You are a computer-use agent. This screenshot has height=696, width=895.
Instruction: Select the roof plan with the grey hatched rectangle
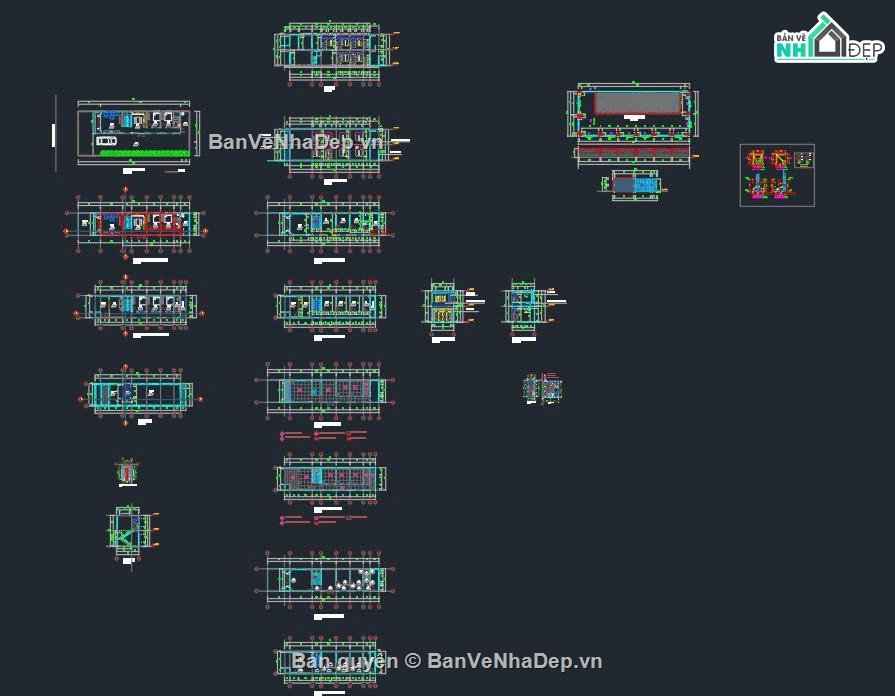tap(634, 111)
